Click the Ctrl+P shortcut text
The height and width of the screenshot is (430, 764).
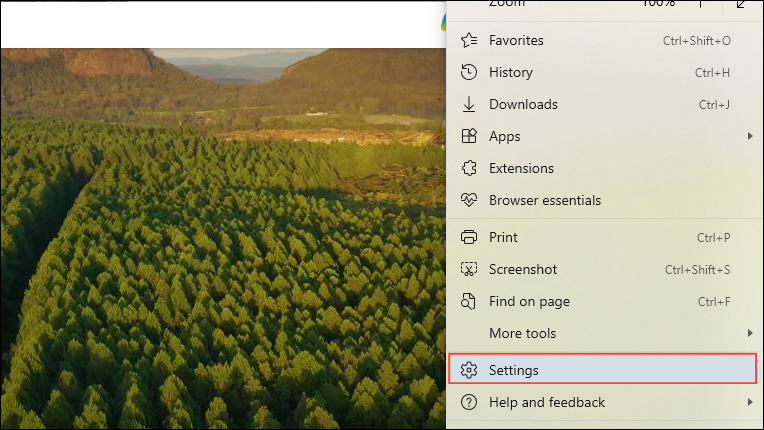713,238
